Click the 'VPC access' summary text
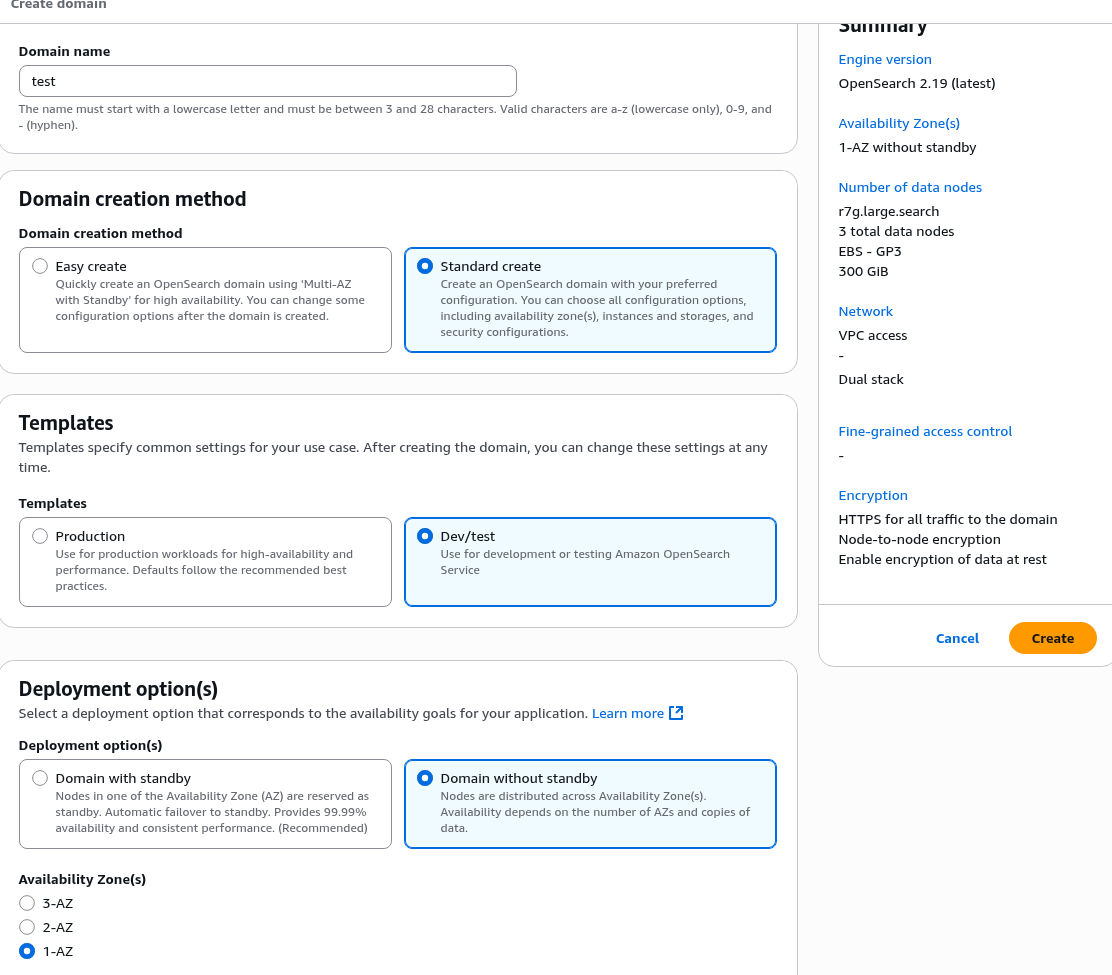Image resolution: width=1112 pixels, height=975 pixels. (873, 335)
